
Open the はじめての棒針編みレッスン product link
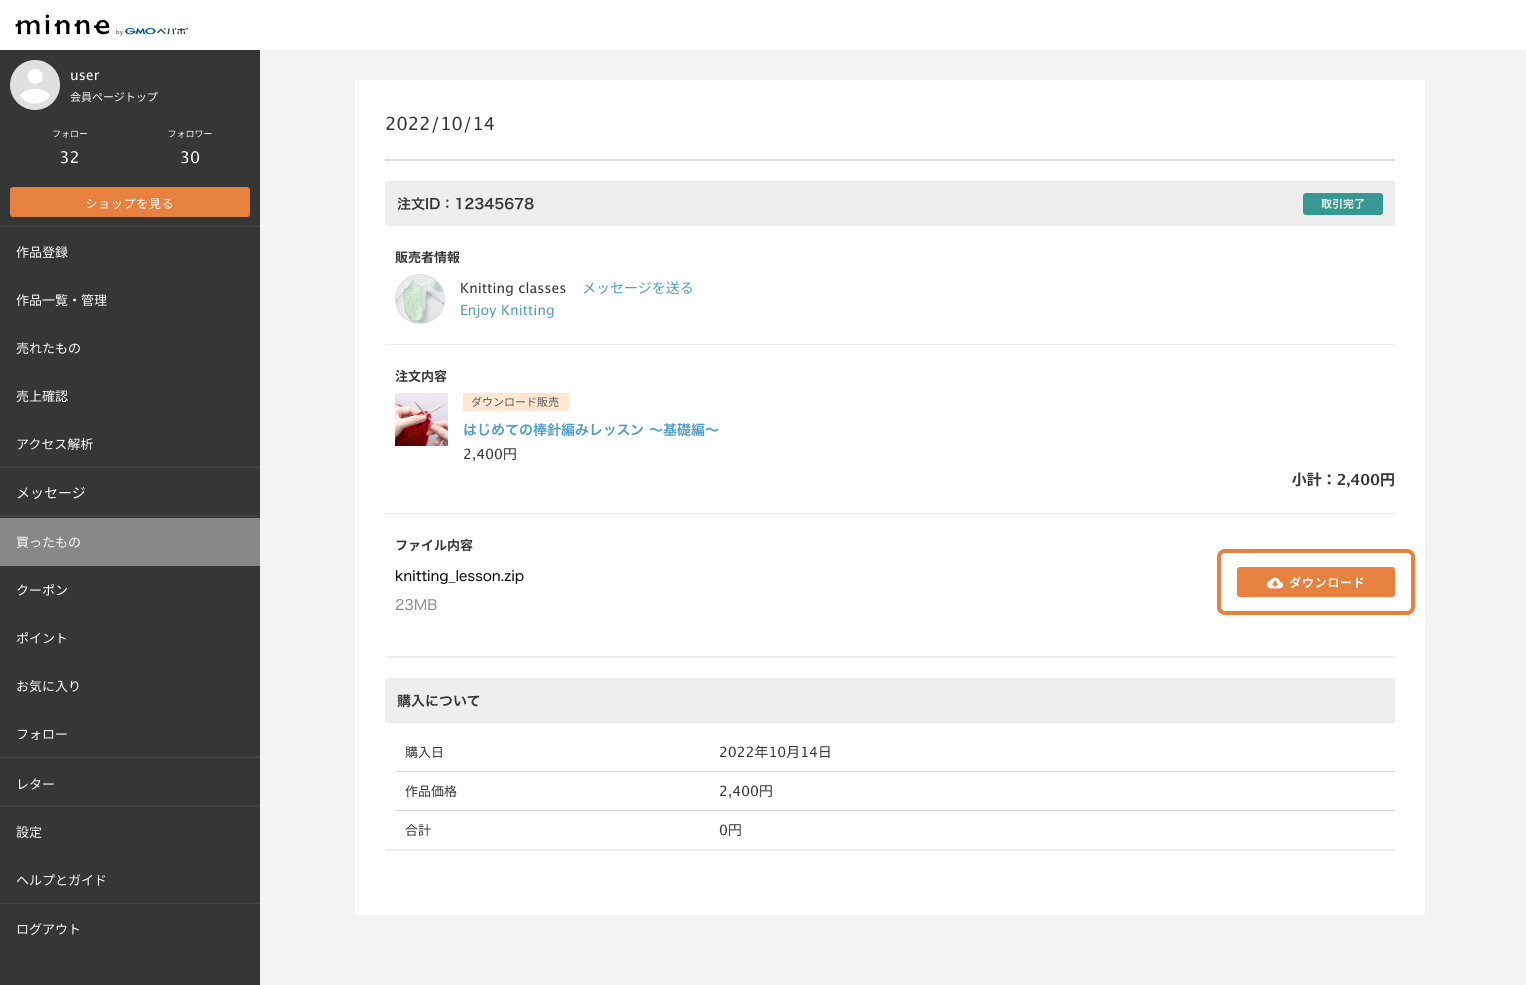[590, 430]
